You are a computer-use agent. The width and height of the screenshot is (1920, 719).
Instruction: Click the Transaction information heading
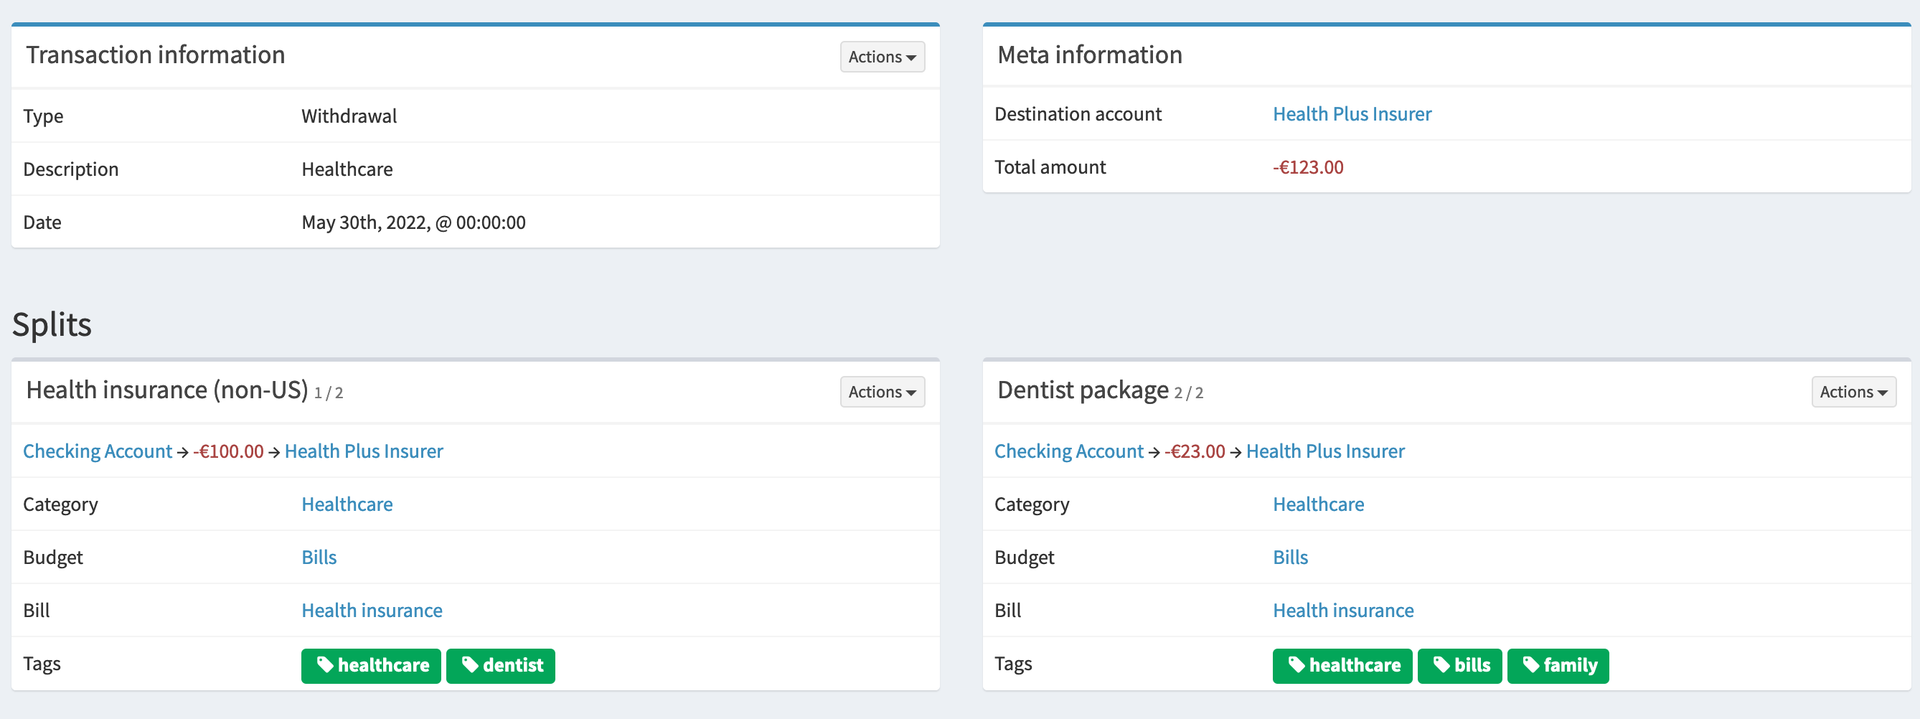click(156, 55)
